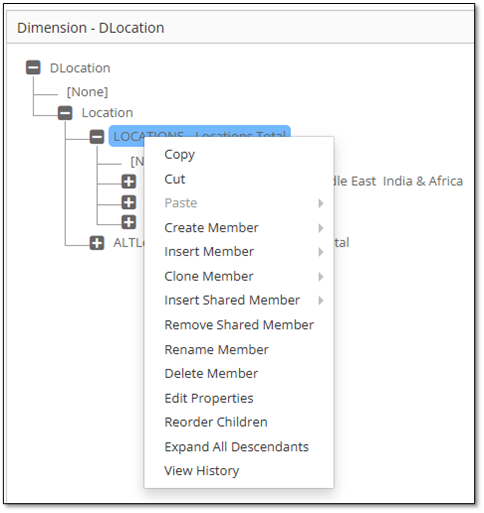Click the greyed-out Paste menu entry
Viewport: 484px width, 513px height.
pyautogui.click(x=239, y=203)
